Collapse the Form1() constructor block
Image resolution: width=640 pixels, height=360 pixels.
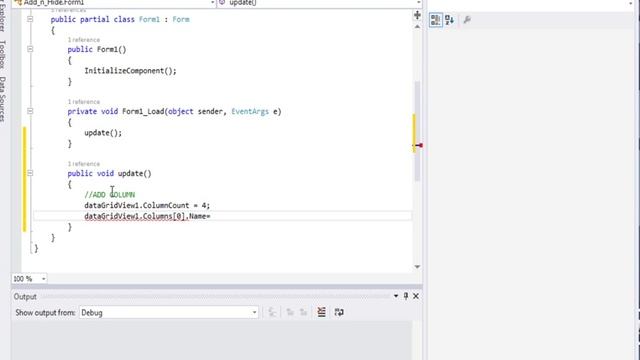coord(30,49)
